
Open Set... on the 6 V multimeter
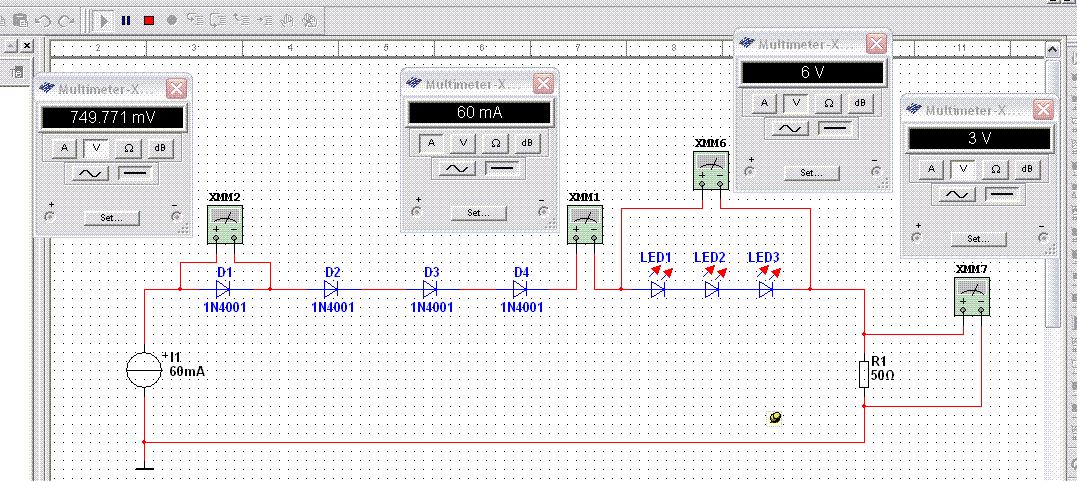coord(812,172)
